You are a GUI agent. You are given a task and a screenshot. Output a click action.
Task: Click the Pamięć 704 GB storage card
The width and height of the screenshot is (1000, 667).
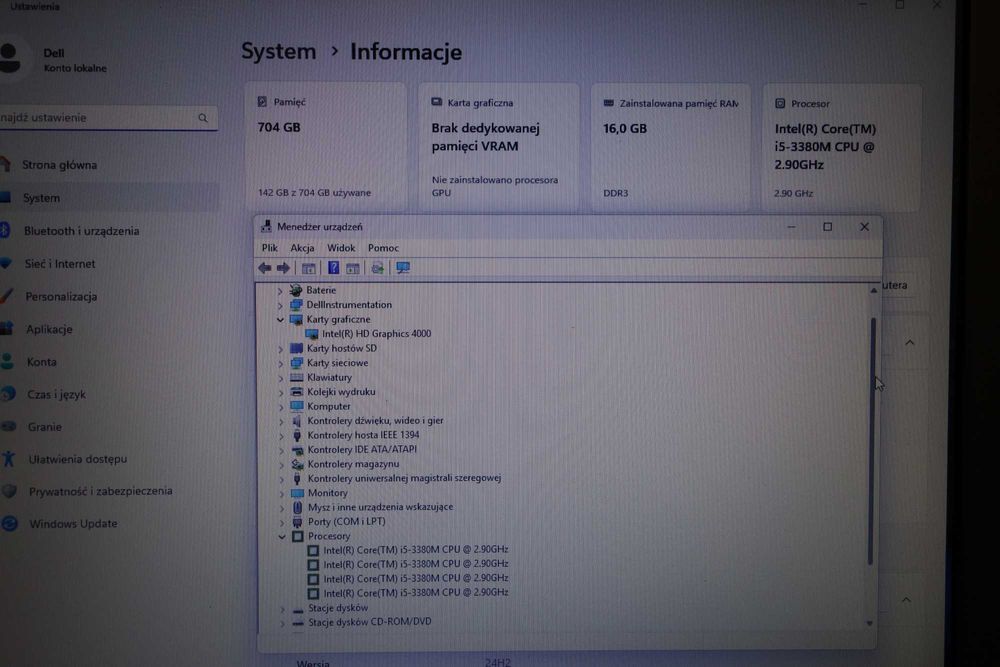point(326,147)
